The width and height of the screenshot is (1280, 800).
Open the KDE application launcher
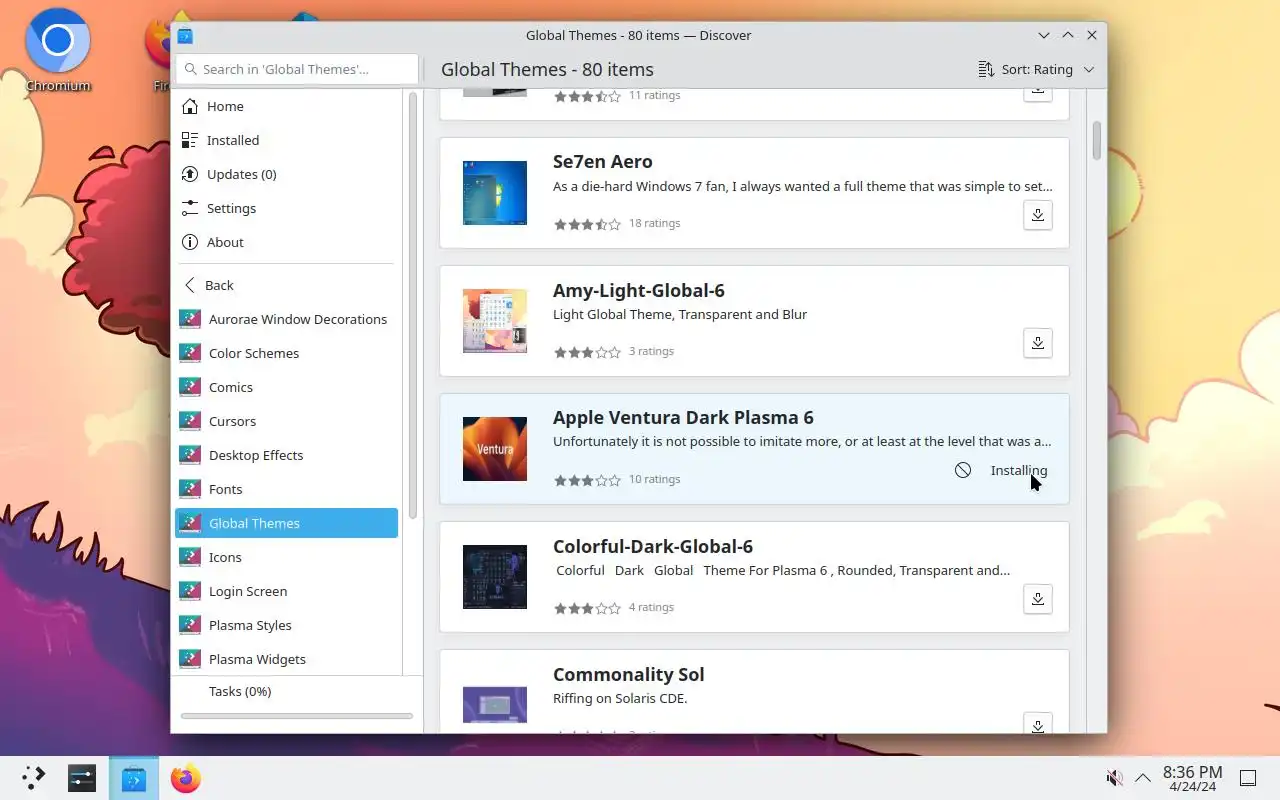34,778
